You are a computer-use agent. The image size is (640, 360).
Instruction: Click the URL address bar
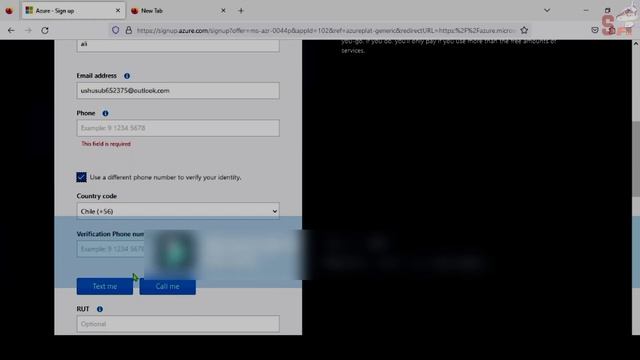325,30
